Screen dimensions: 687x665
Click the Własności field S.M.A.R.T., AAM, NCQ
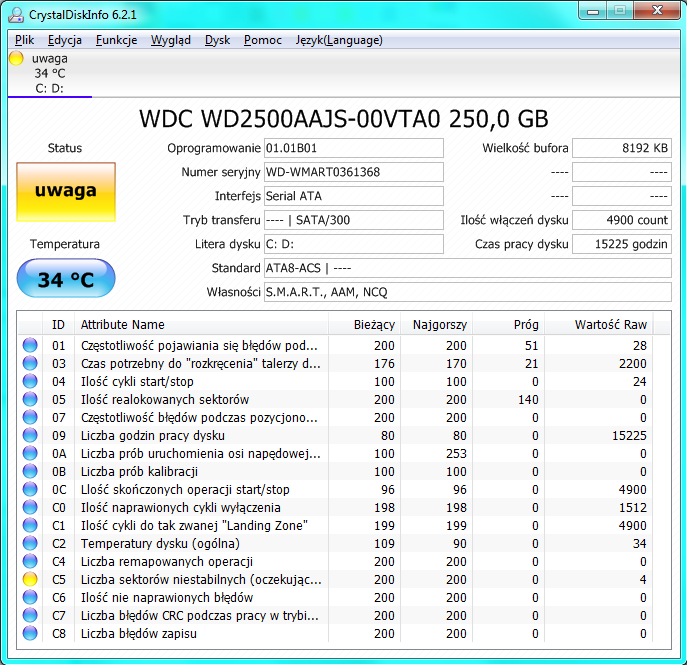(467, 292)
